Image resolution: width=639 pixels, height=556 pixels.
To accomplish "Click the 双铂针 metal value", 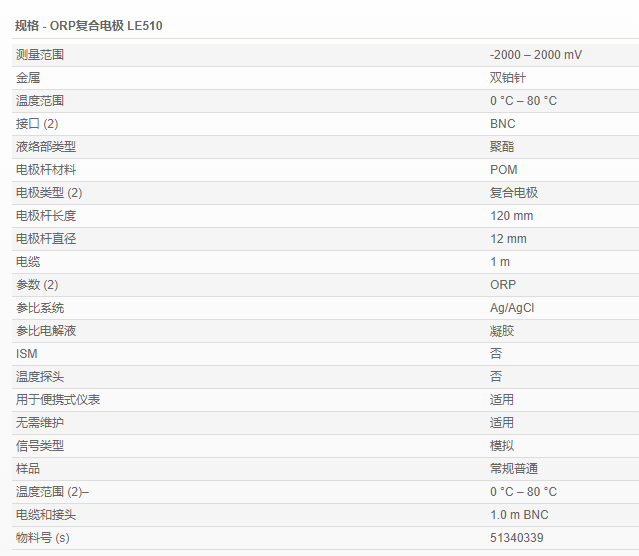I will pyautogui.click(x=507, y=78).
